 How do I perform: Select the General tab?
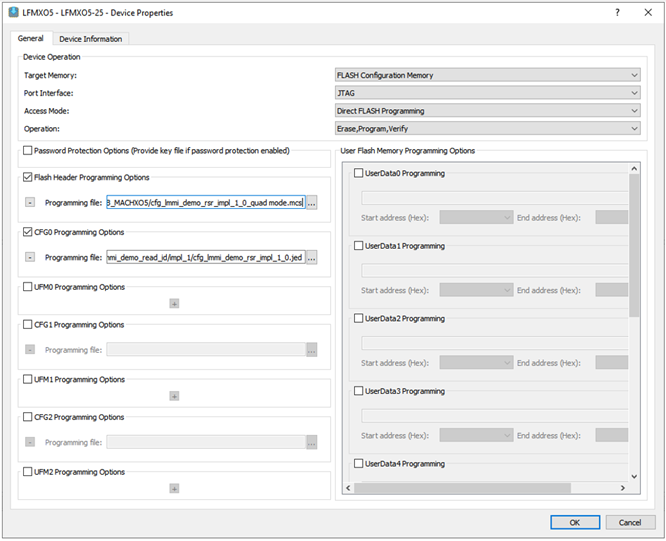click(30, 39)
